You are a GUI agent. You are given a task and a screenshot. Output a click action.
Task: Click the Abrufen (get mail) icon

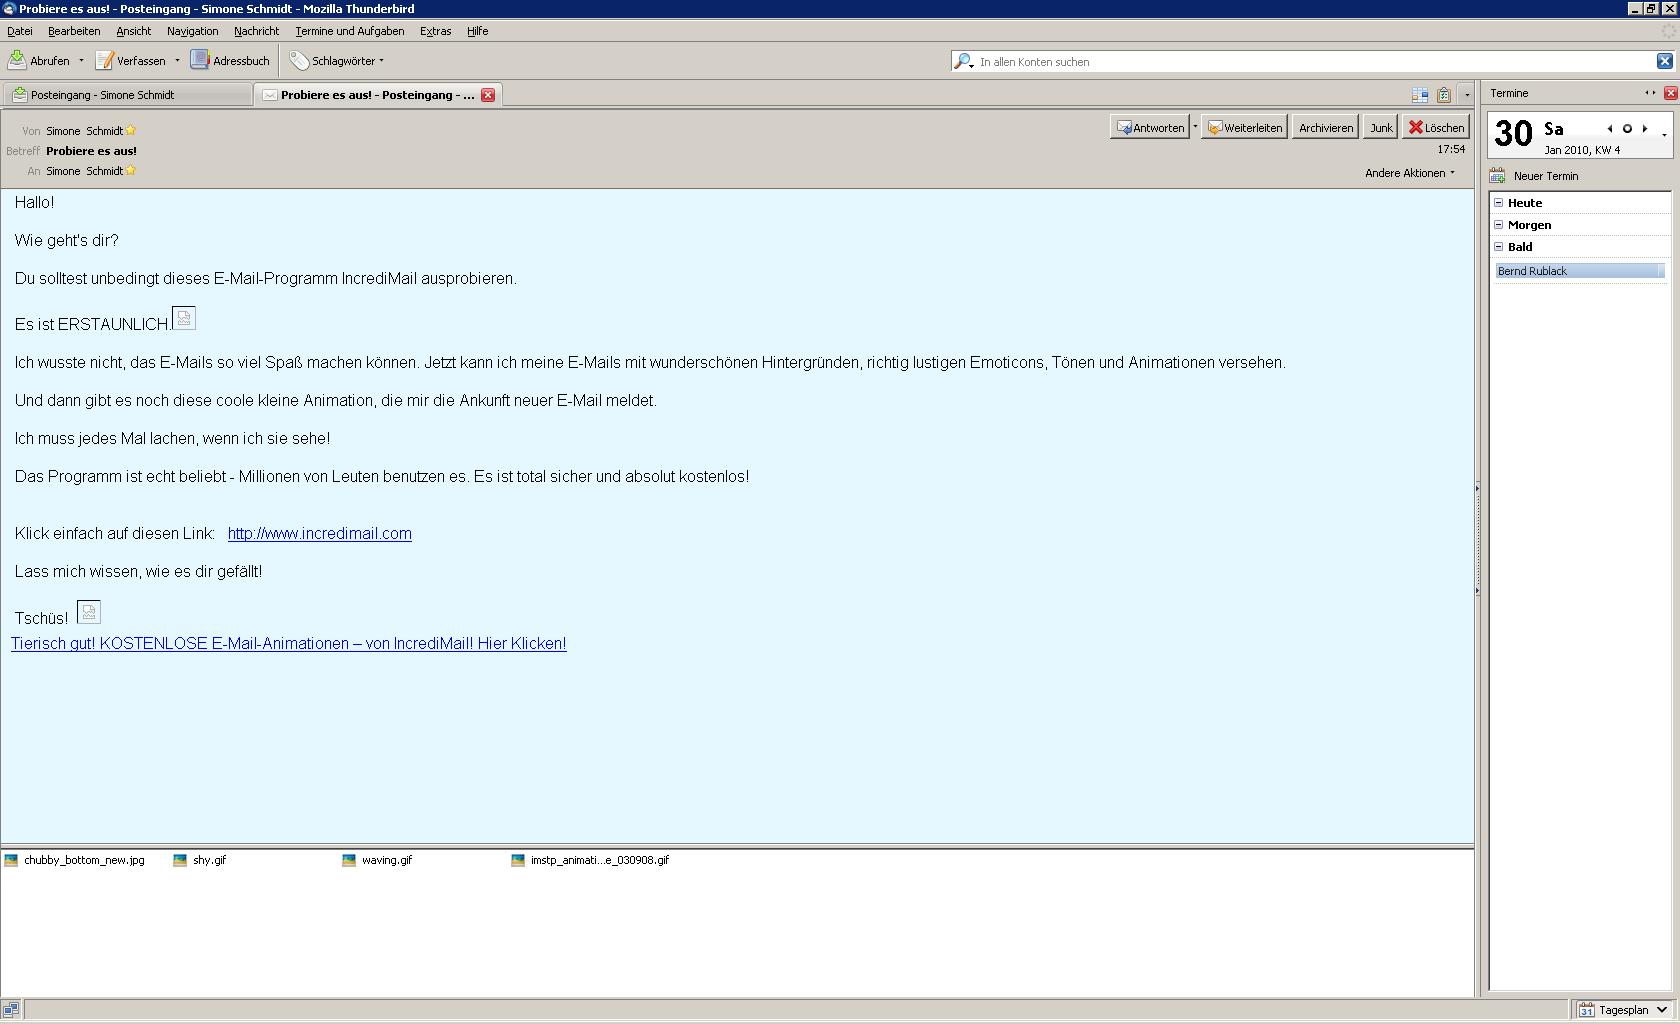click(17, 60)
